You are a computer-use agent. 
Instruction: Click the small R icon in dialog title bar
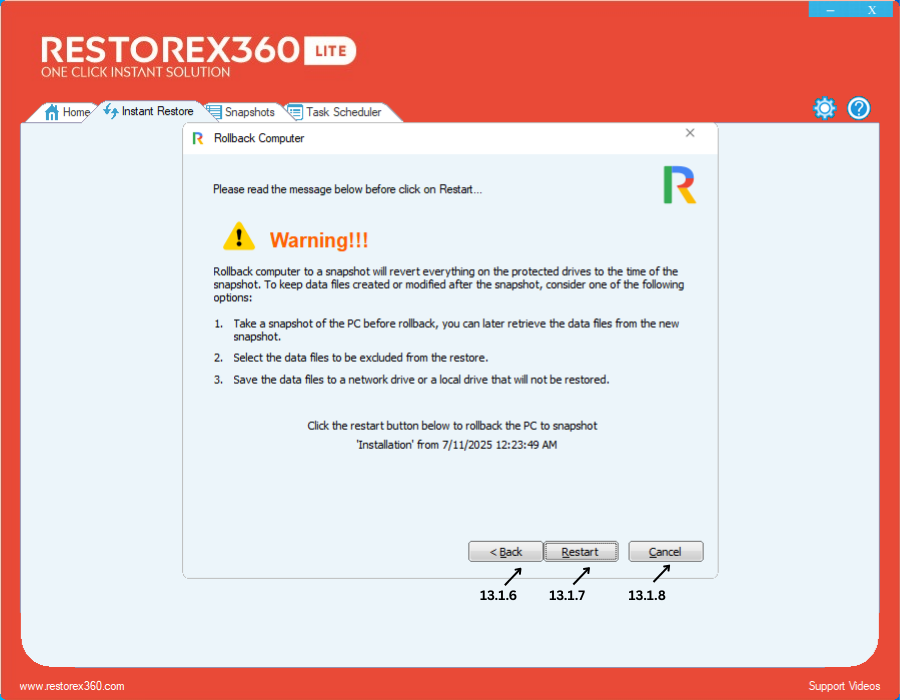pyautogui.click(x=198, y=138)
